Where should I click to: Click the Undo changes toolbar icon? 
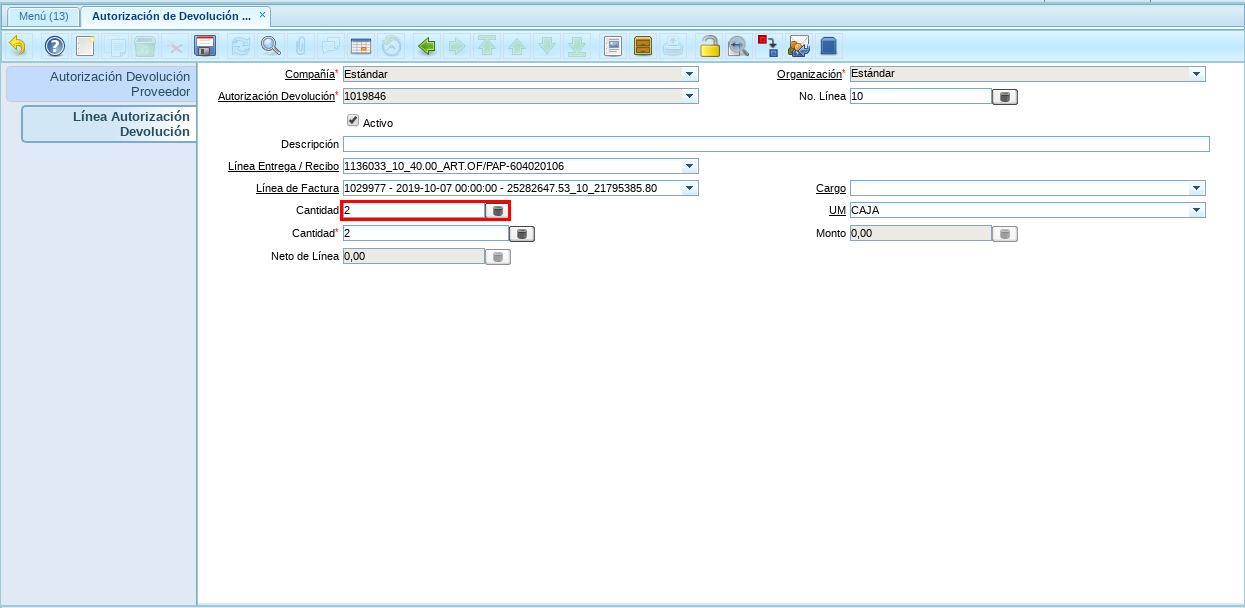(x=18, y=46)
